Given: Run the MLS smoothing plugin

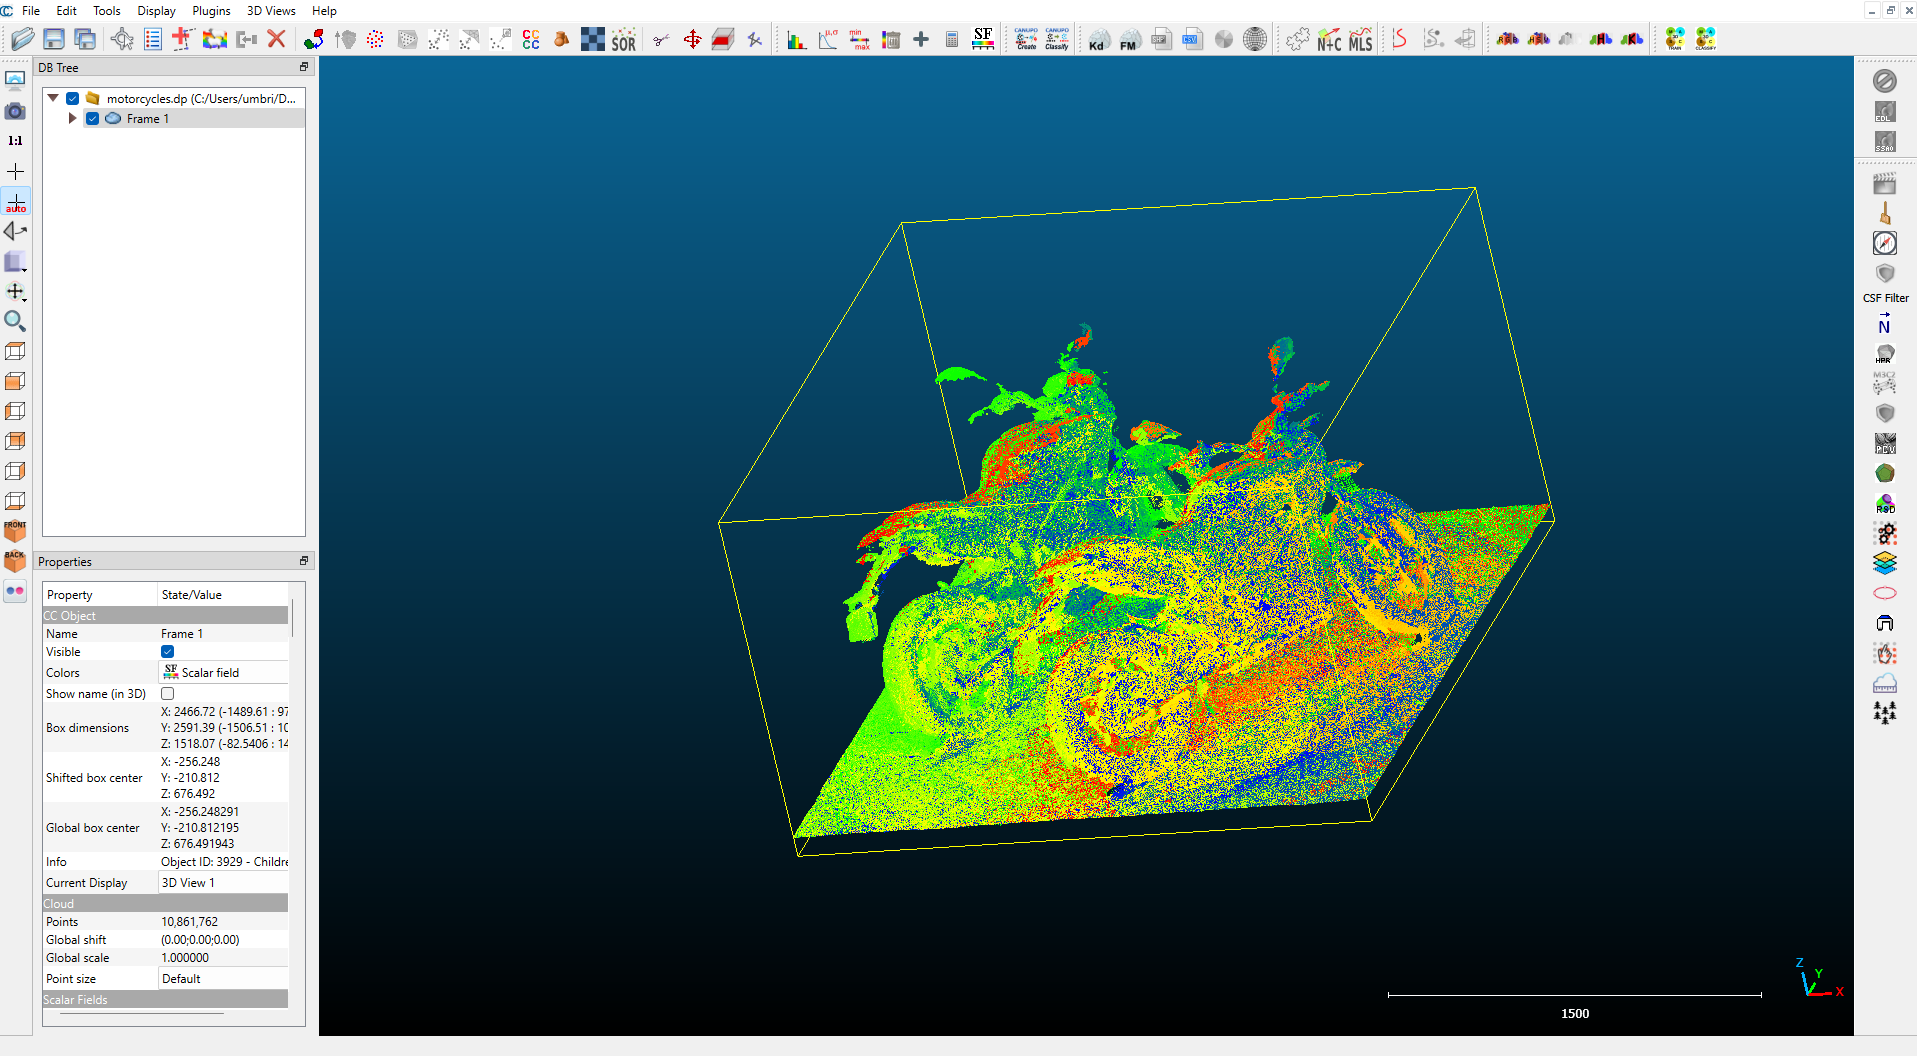Looking at the screenshot, I should pos(1360,39).
